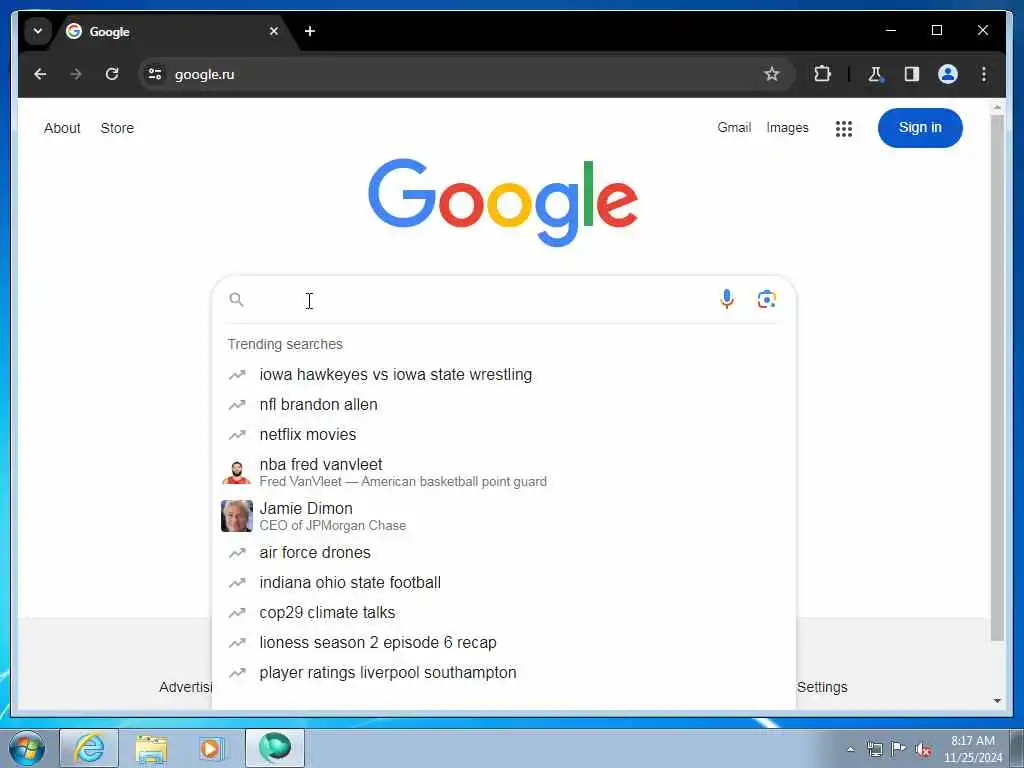Open the Chrome profile avatar
This screenshot has height=768, width=1024.
click(948, 74)
